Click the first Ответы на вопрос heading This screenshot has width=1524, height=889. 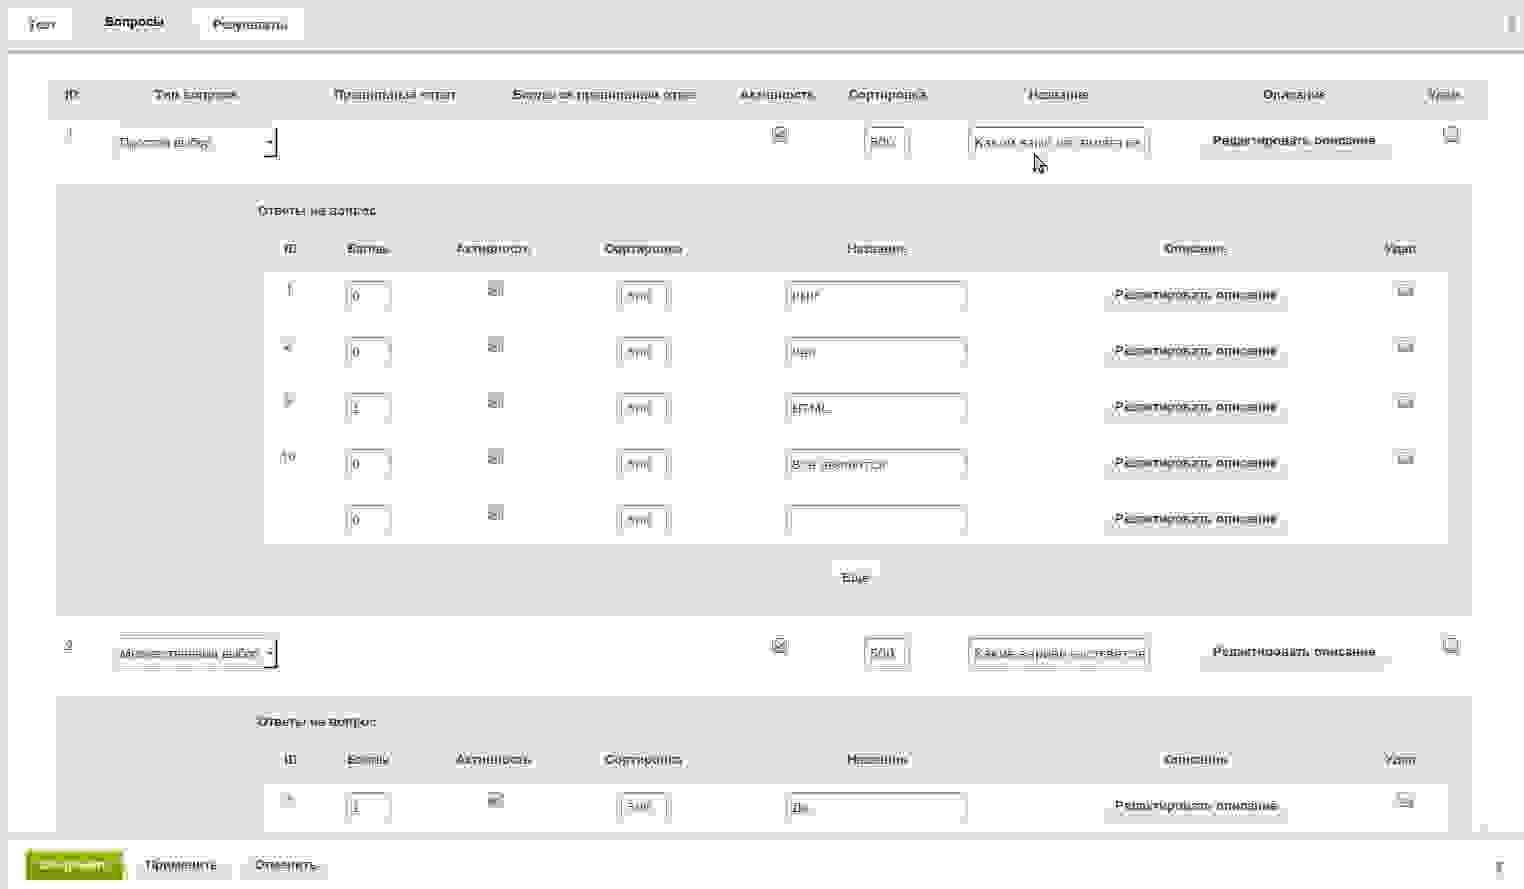click(317, 211)
